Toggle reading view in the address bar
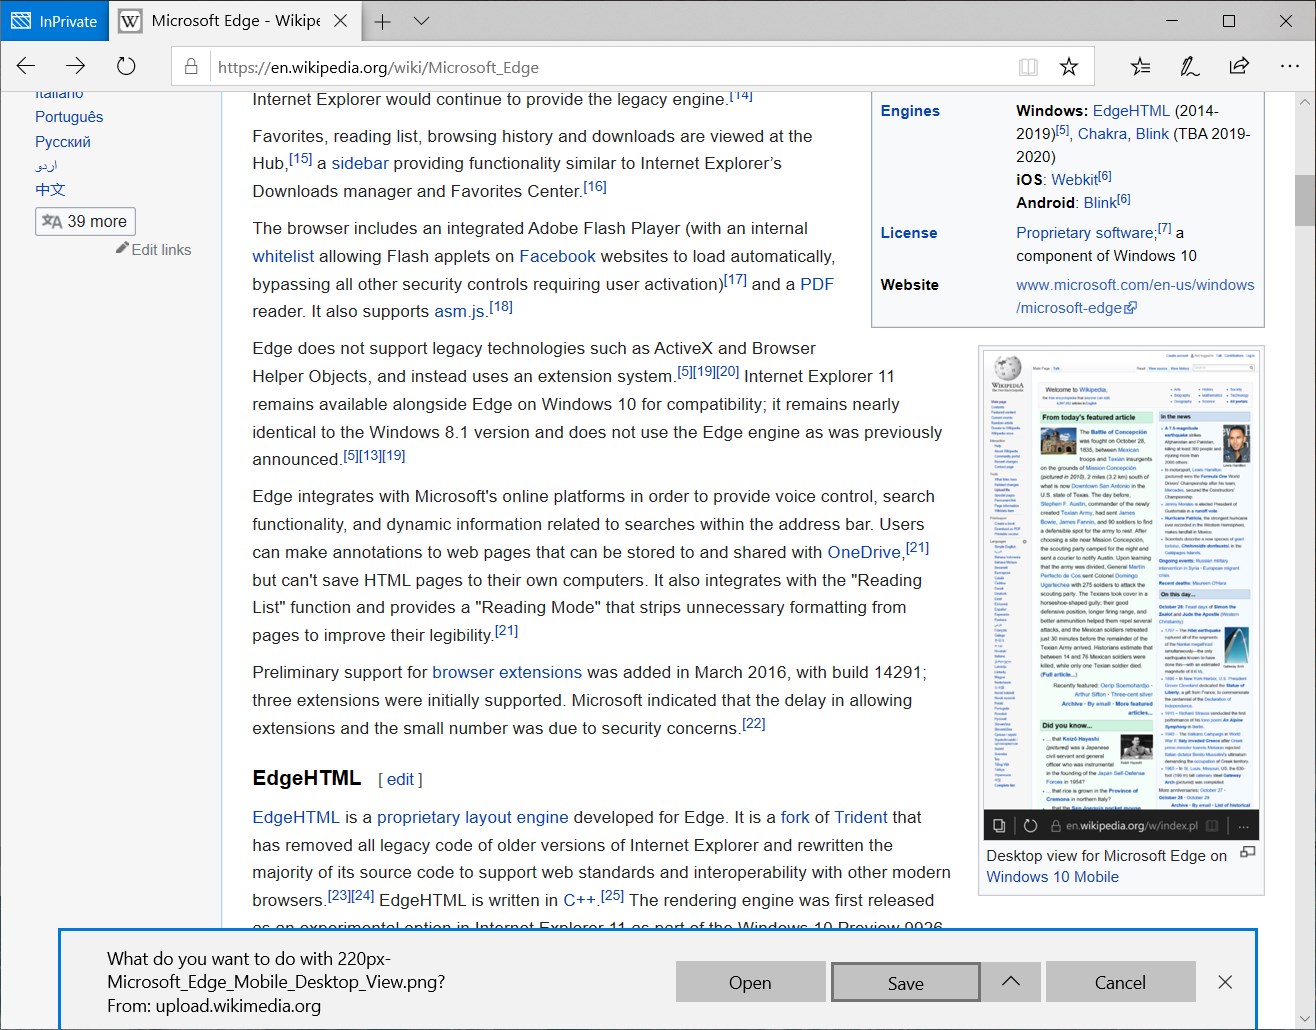The image size is (1316, 1030). 1028,67
